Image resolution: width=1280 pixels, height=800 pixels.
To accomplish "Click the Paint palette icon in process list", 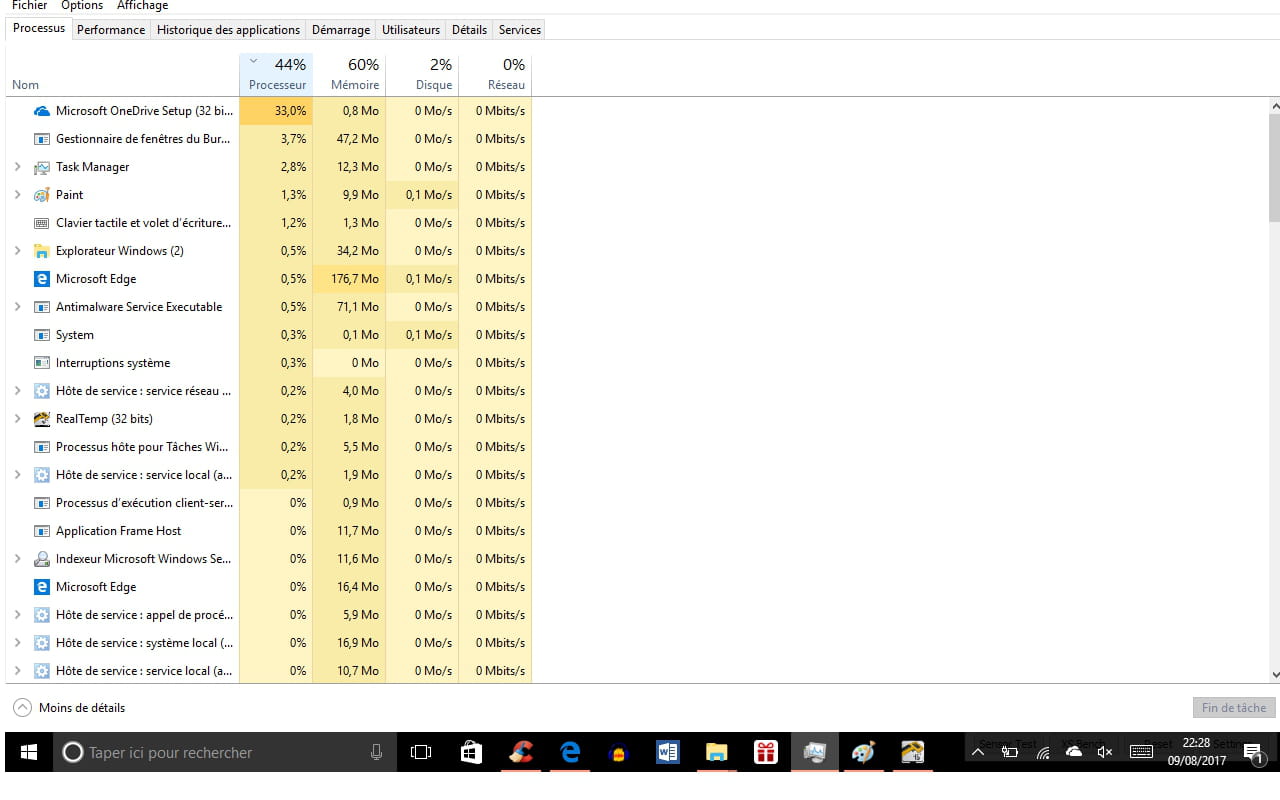I will (x=42, y=195).
